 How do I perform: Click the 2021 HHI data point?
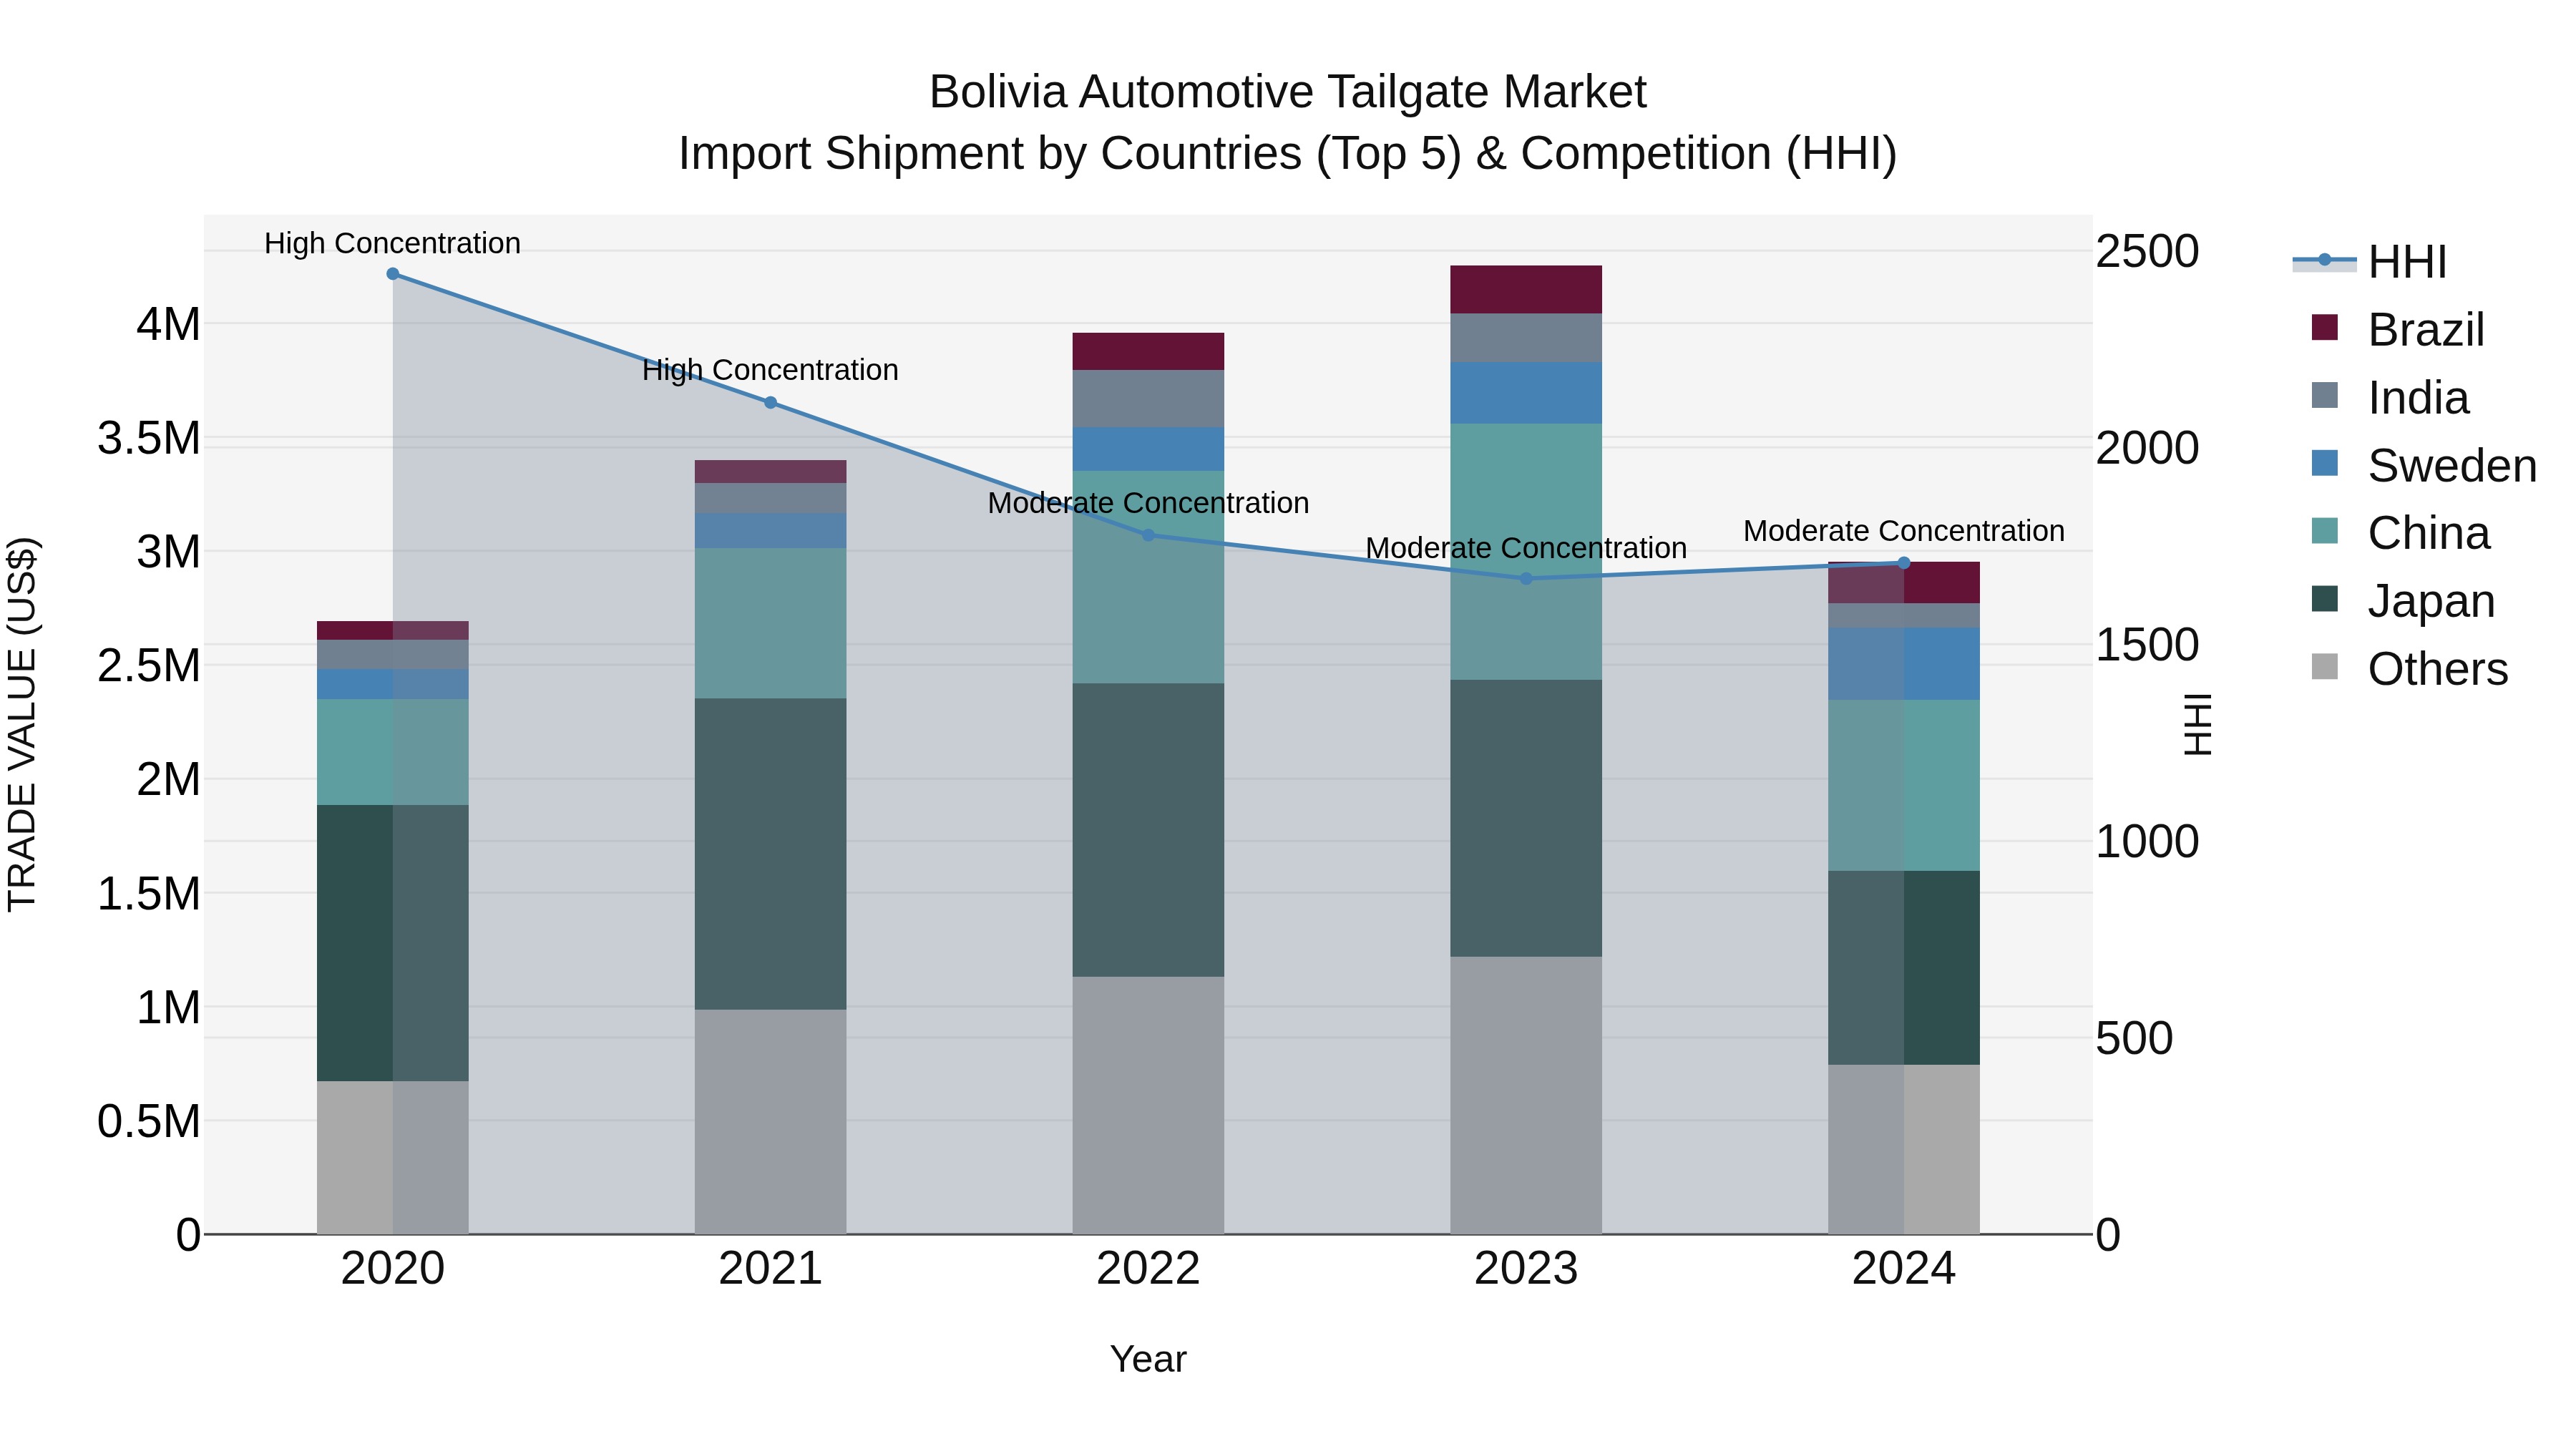point(770,403)
